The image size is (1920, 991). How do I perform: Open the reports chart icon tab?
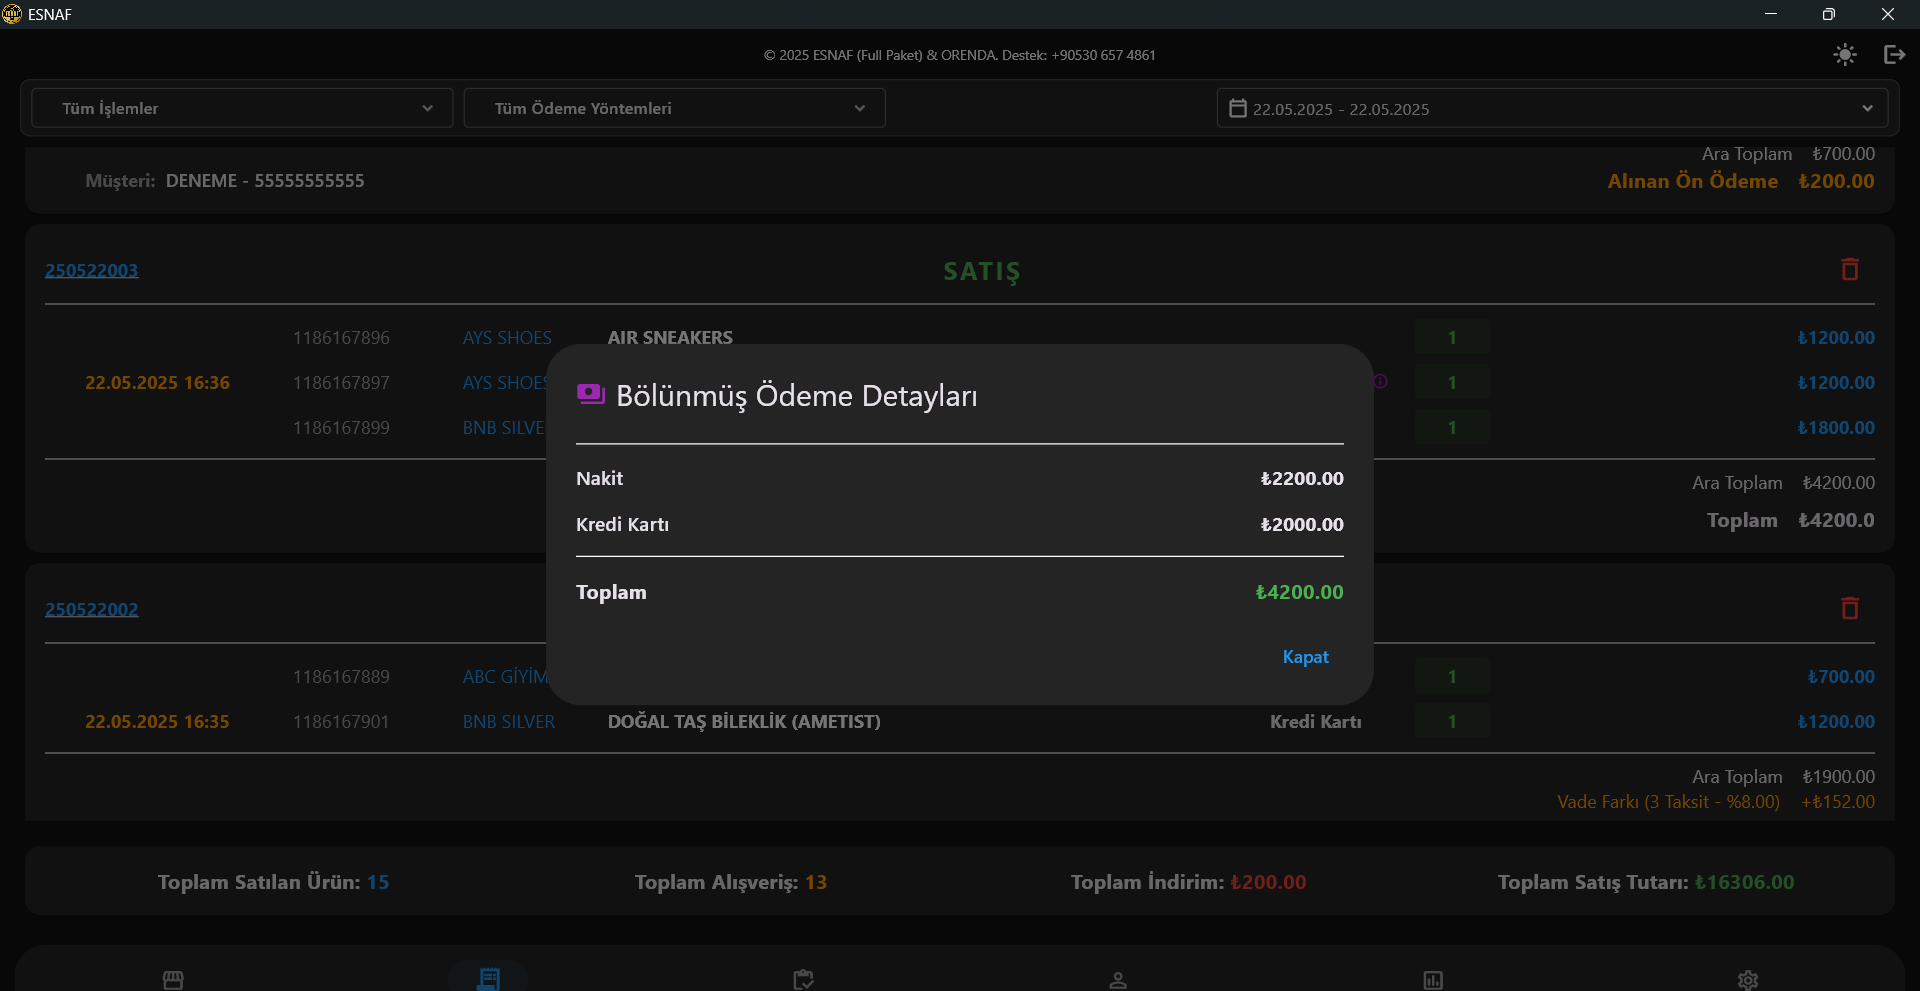click(1433, 979)
